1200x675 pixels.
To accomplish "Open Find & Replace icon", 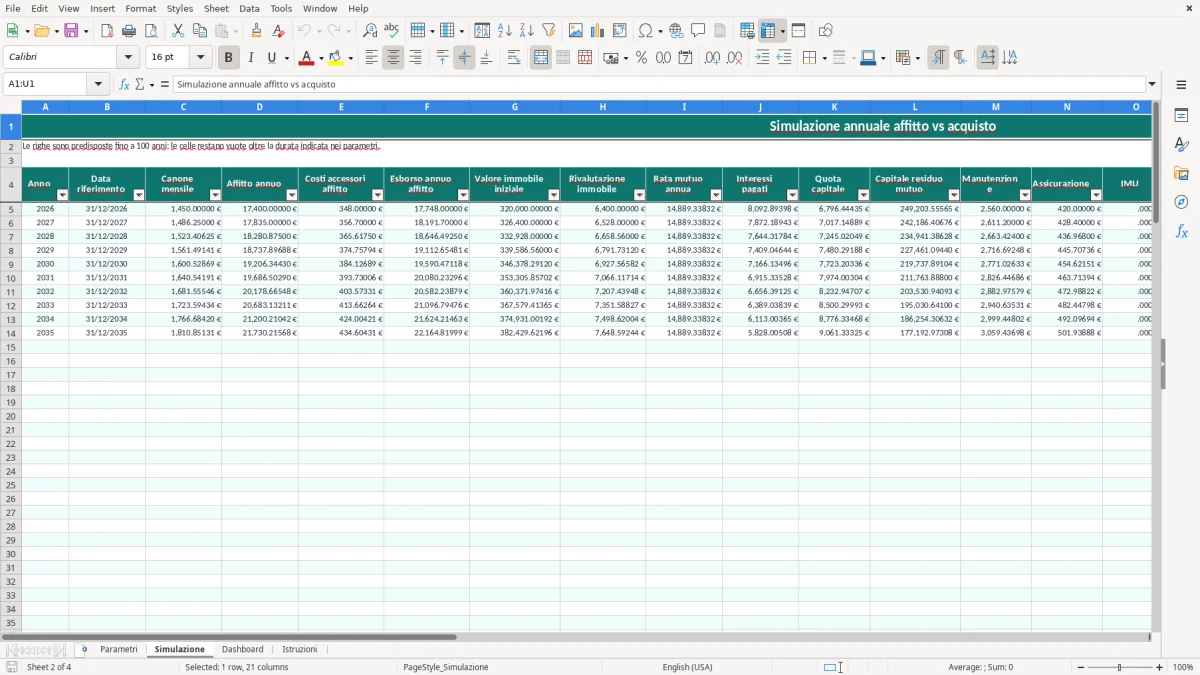I will pos(370,31).
